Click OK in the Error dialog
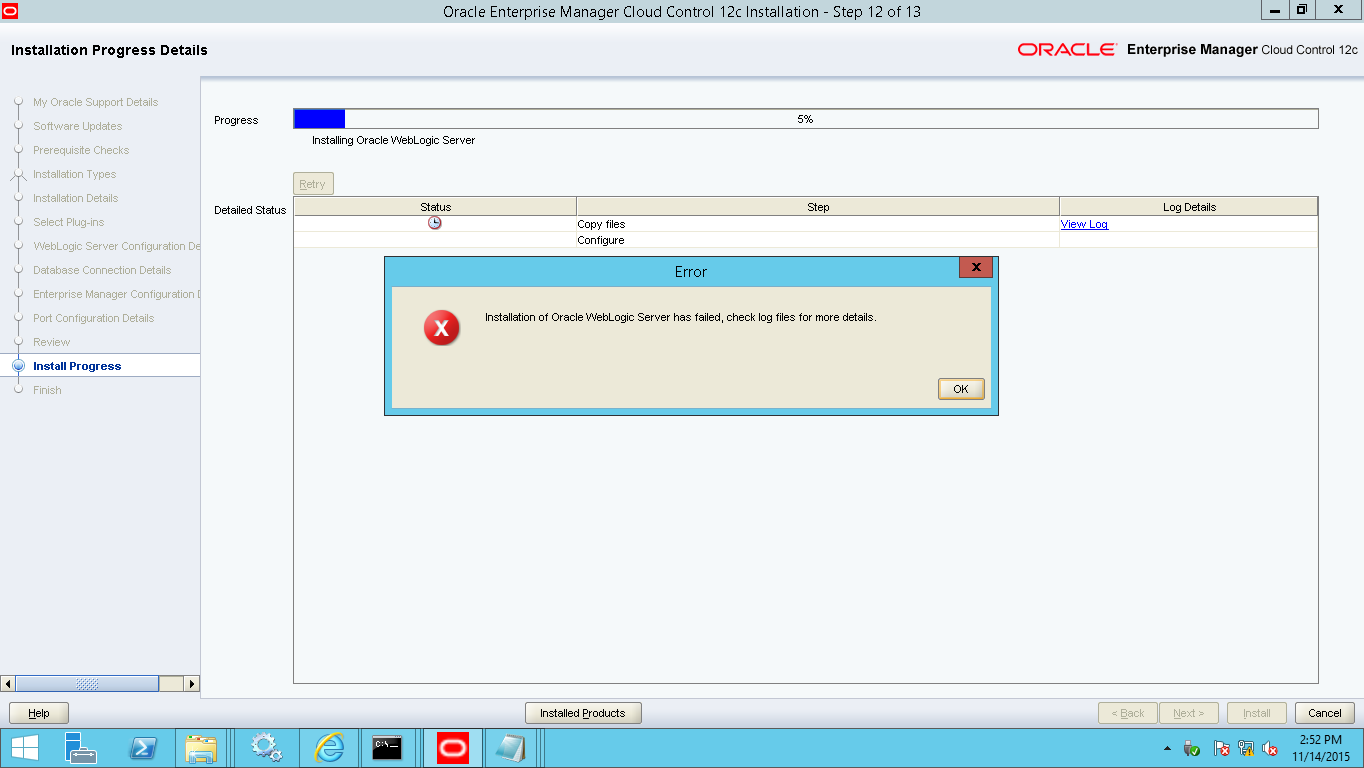This screenshot has height=768, width=1364. click(x=961, y=389)
